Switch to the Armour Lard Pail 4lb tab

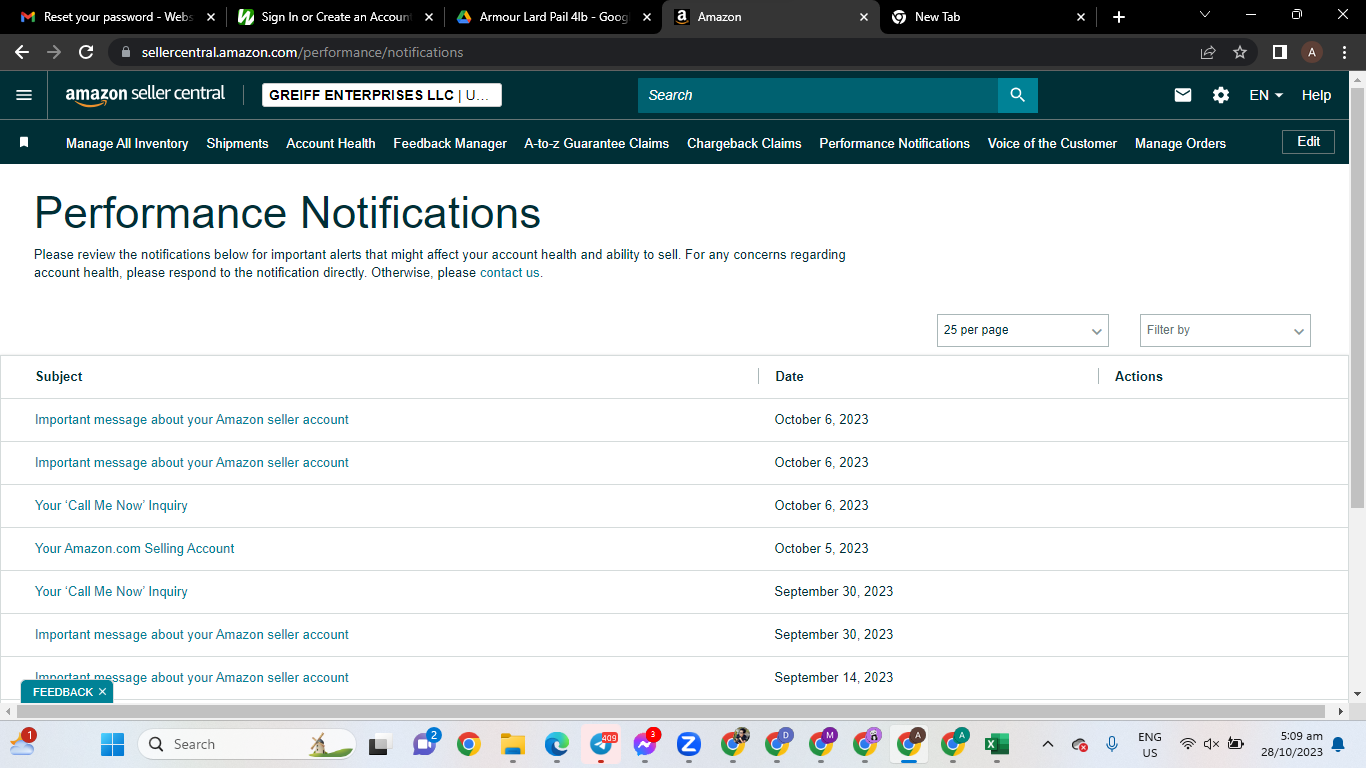(551, 17)
